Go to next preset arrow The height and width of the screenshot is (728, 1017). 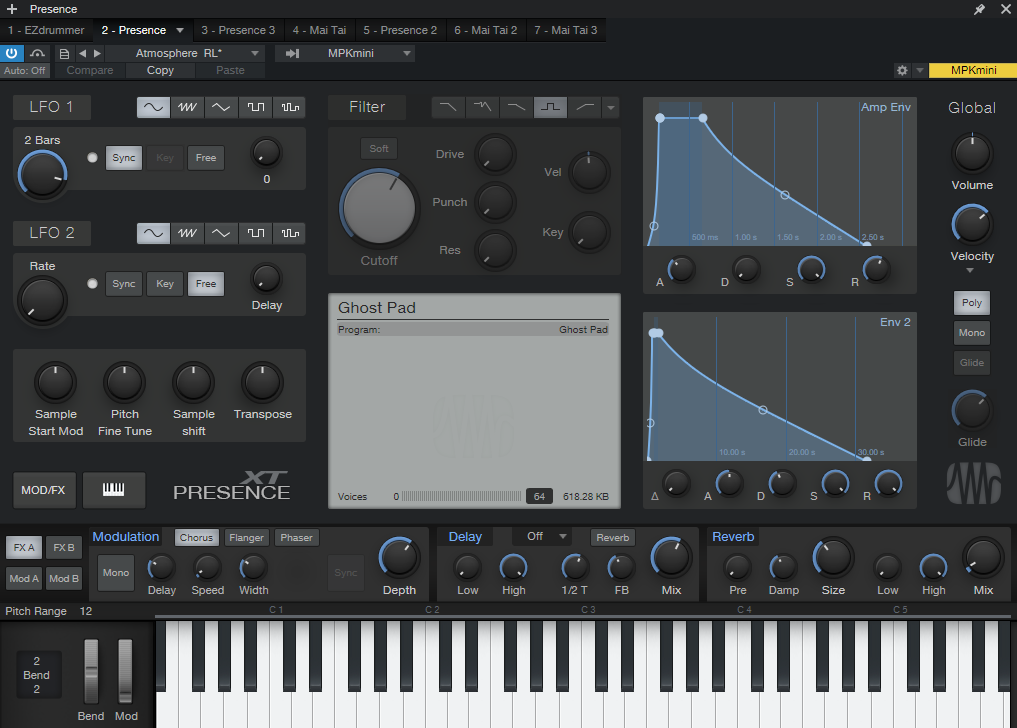click(x=97, y=53)
